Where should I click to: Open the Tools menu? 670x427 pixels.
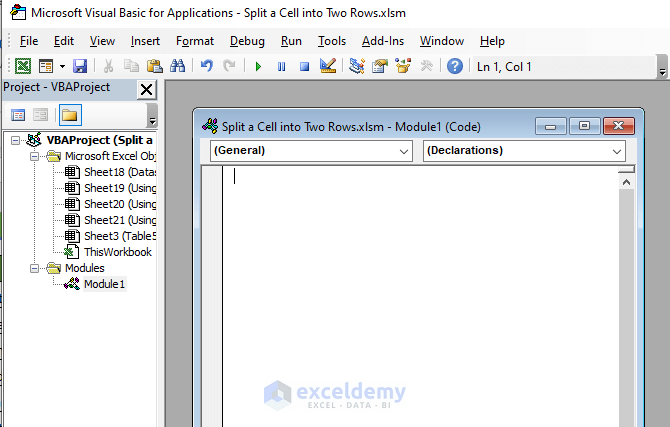click(332, 41)
